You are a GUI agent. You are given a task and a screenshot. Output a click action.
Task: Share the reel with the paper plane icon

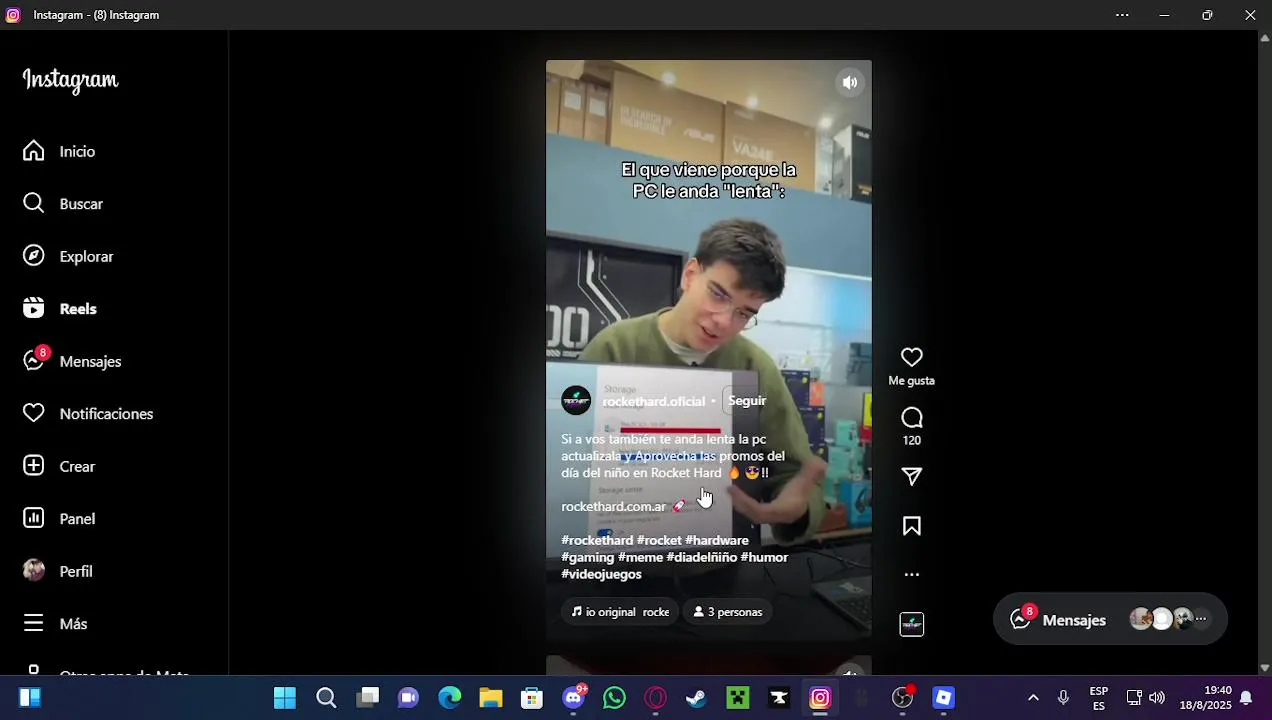[x=912, y=477]
